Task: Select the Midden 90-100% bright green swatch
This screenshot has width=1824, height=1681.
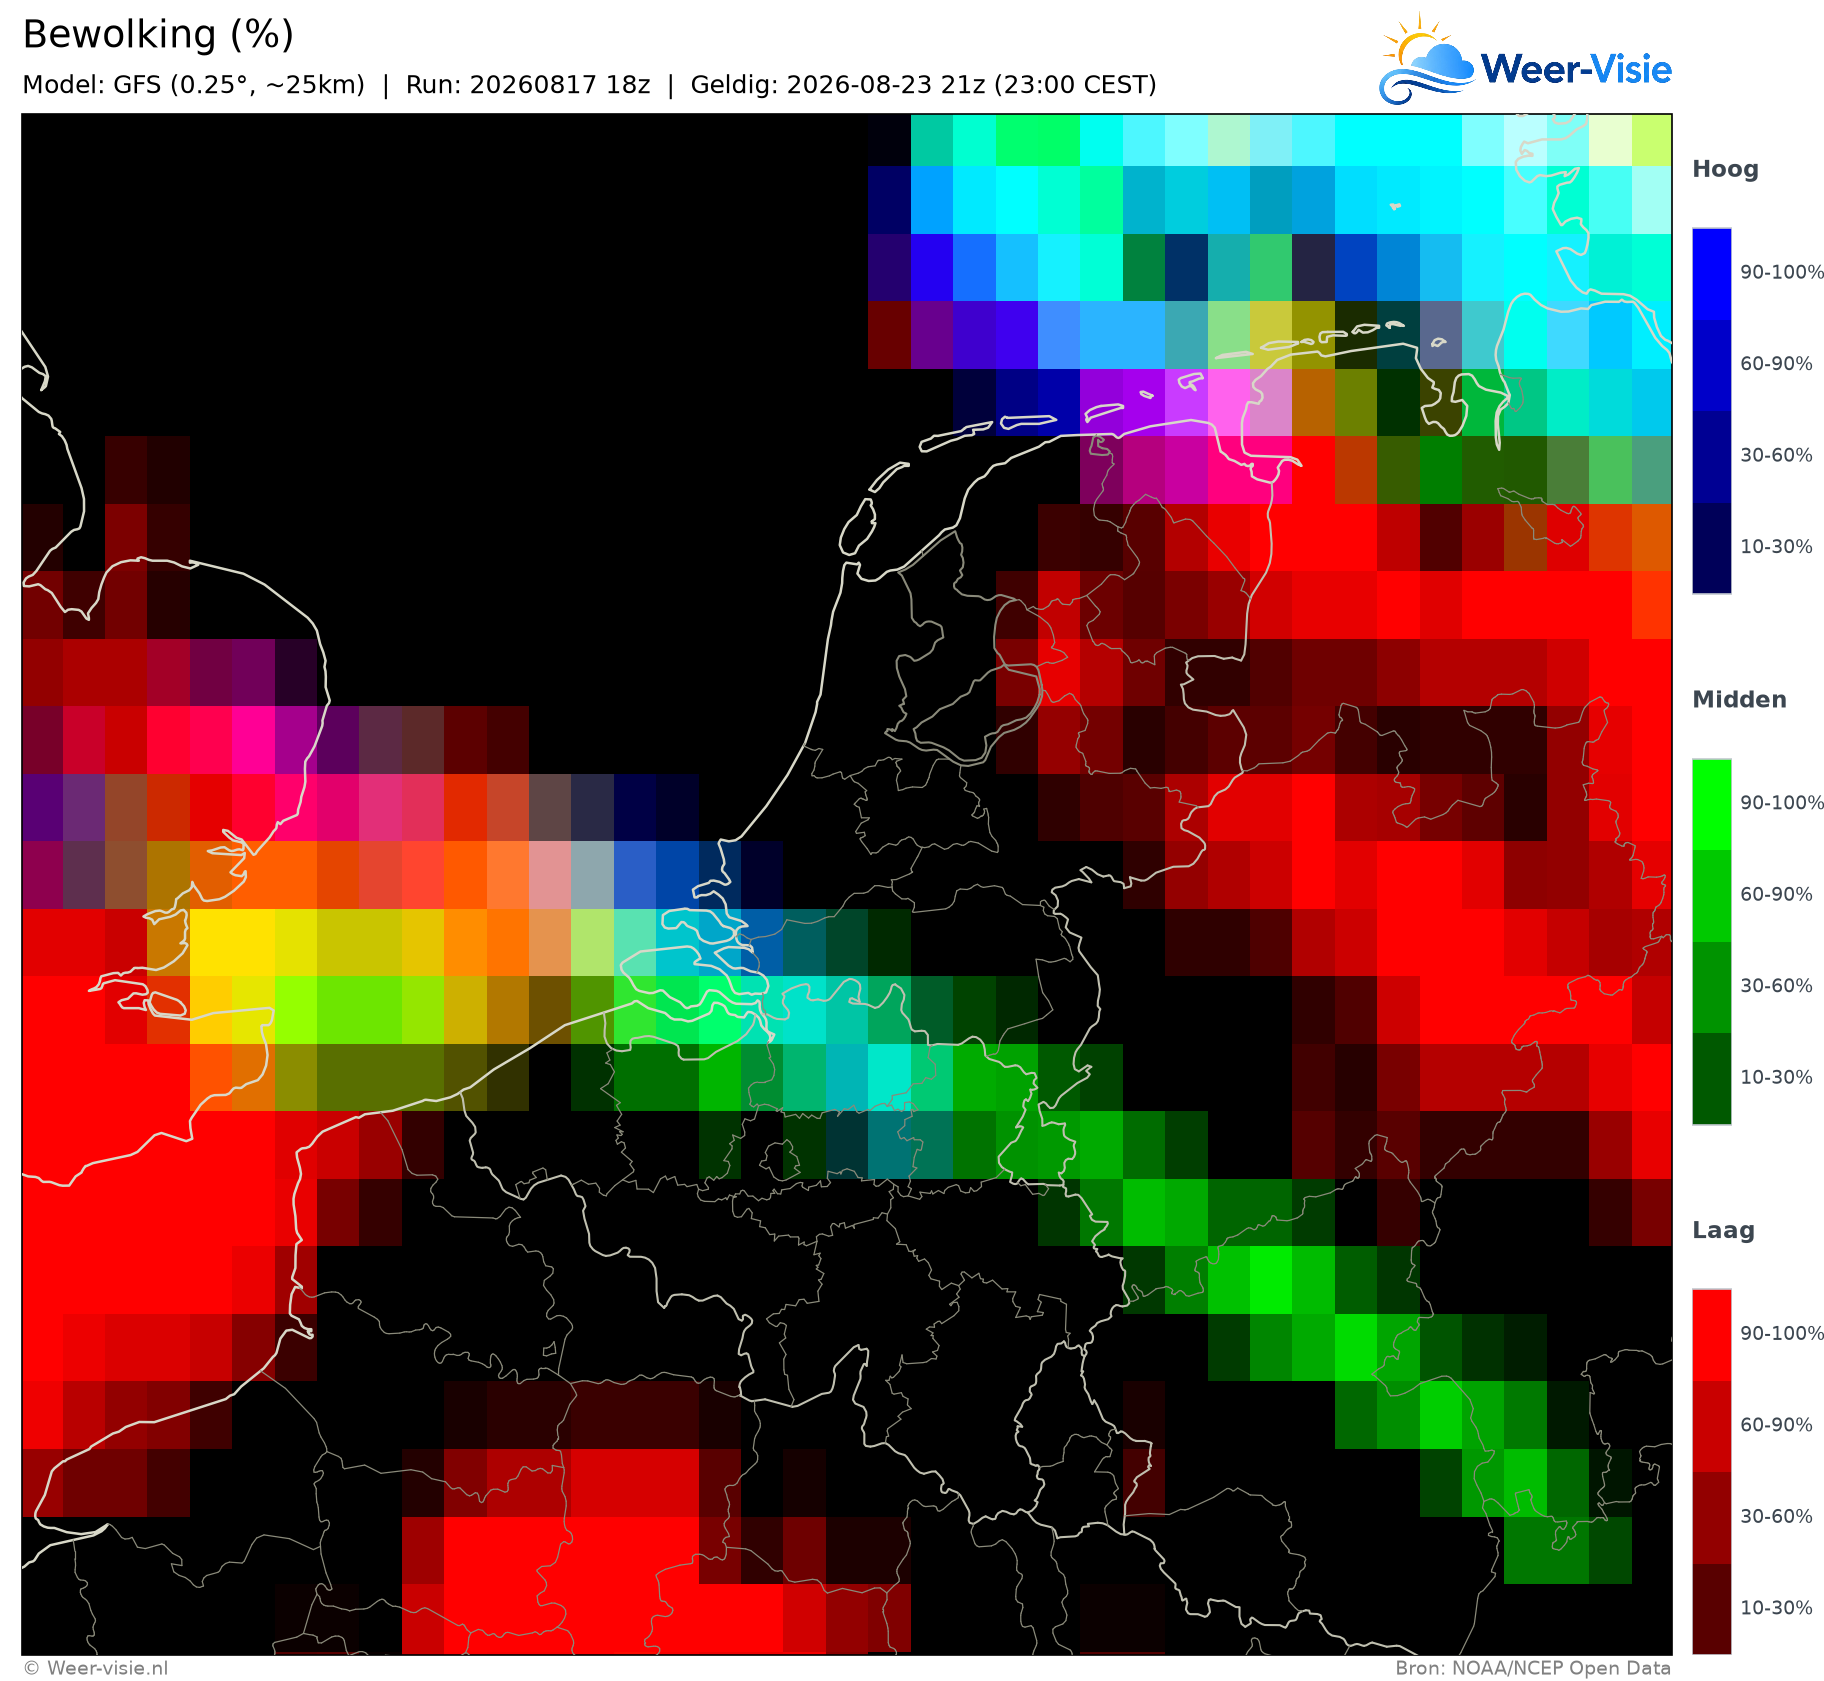Action: coord(1711,805)
